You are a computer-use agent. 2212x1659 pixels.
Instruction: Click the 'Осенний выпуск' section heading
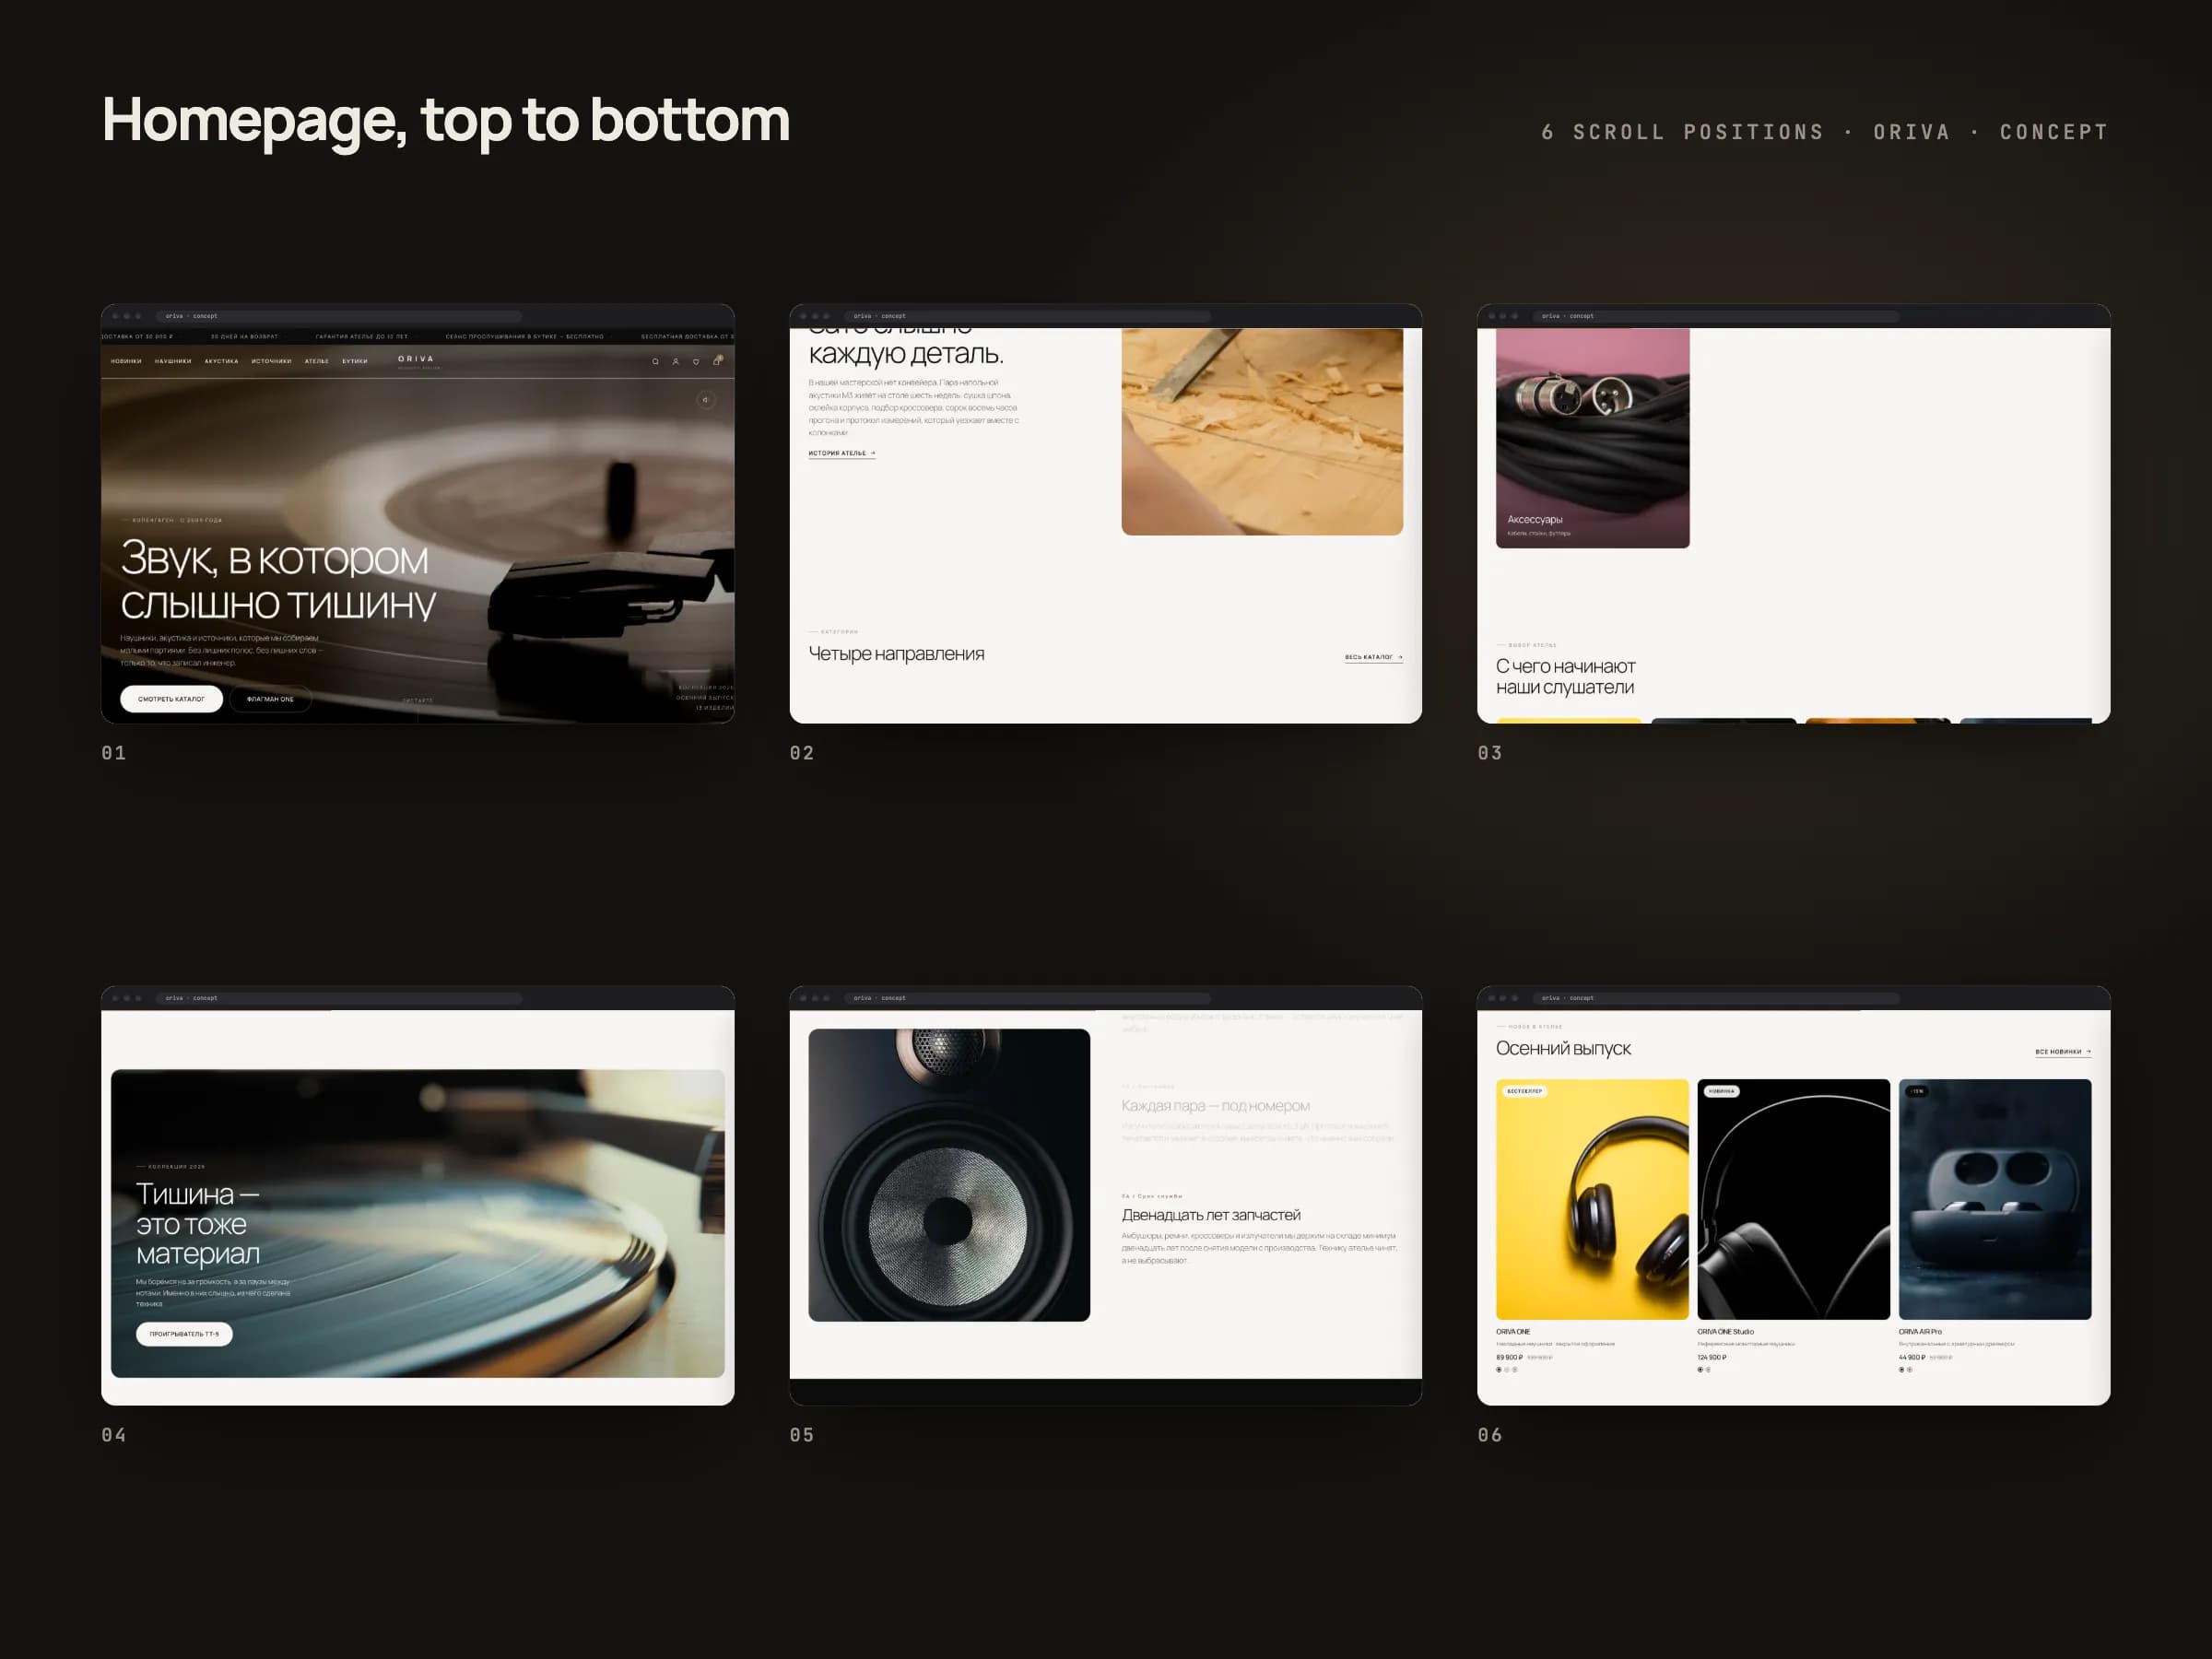[1563, 1048]
